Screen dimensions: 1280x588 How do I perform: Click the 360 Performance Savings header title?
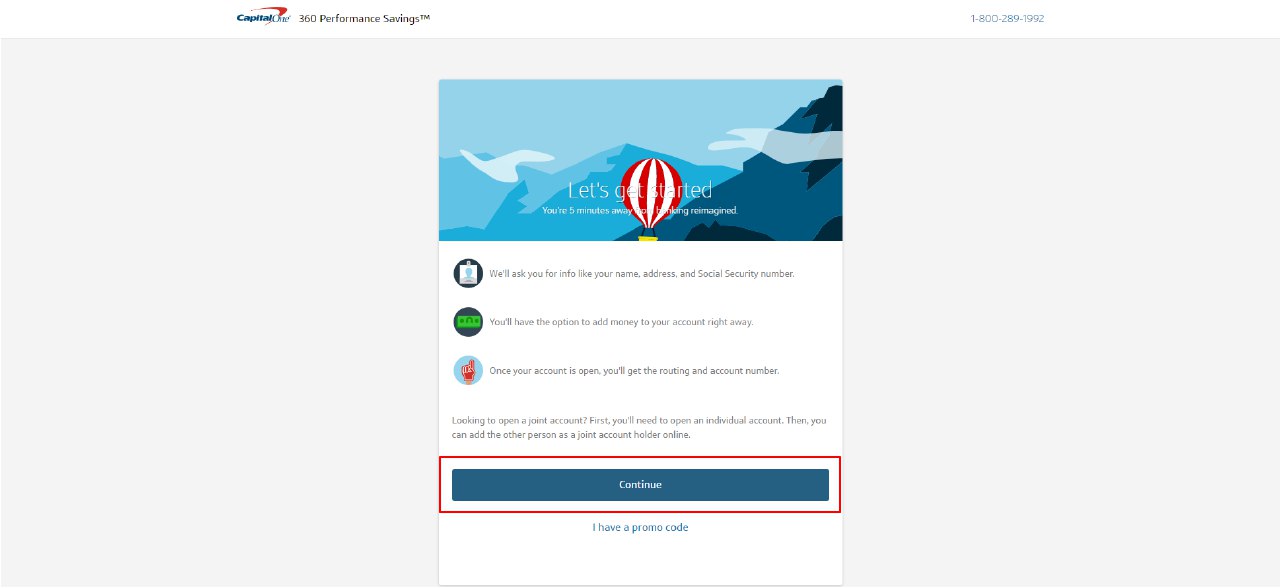pos(364,18)
